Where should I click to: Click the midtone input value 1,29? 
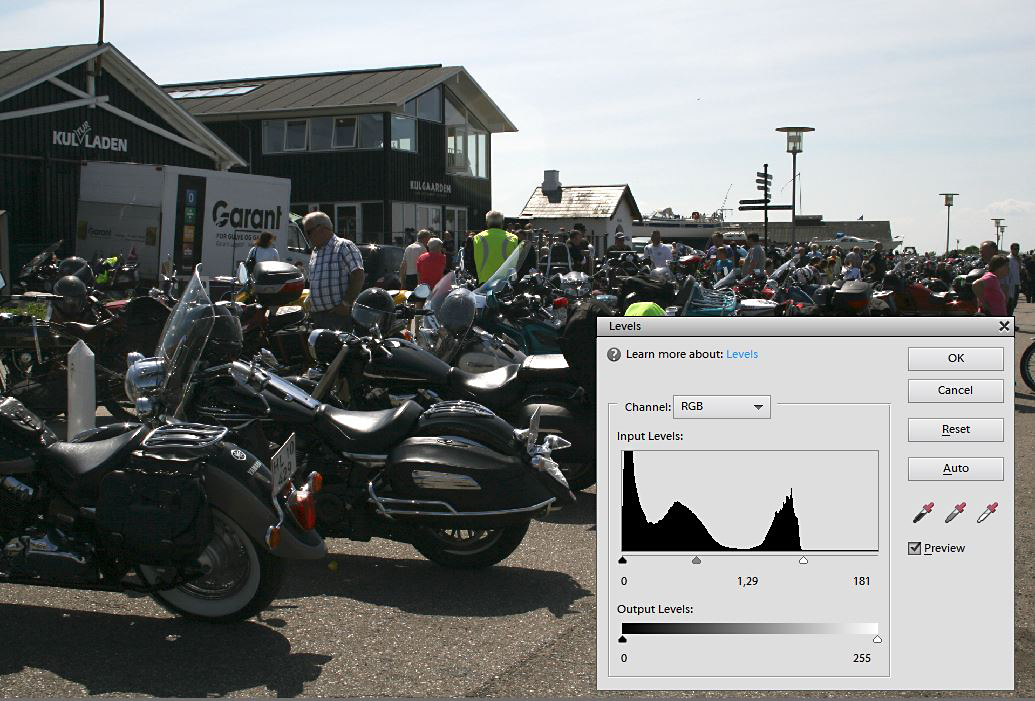[749, 581]
